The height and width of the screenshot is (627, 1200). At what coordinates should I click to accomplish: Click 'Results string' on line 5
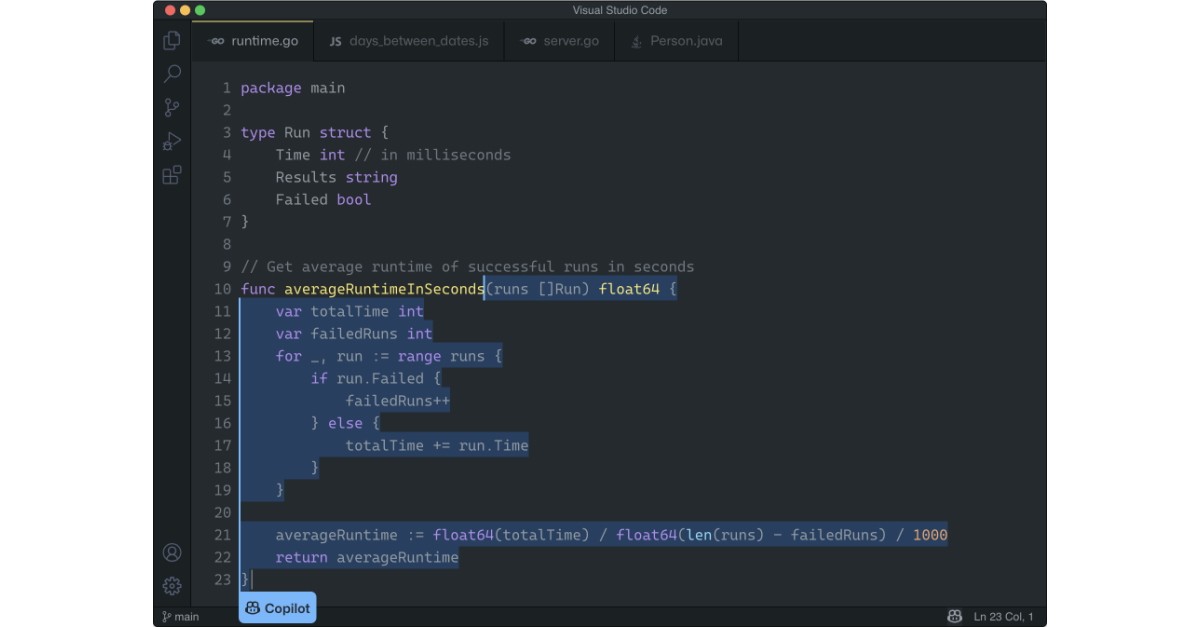[337, 177]
